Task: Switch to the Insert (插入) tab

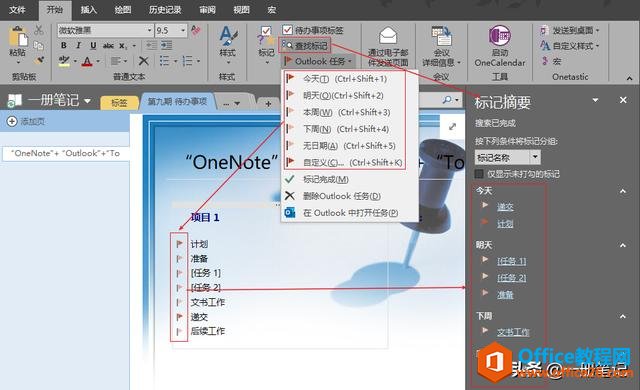Action: click(89, 10)
